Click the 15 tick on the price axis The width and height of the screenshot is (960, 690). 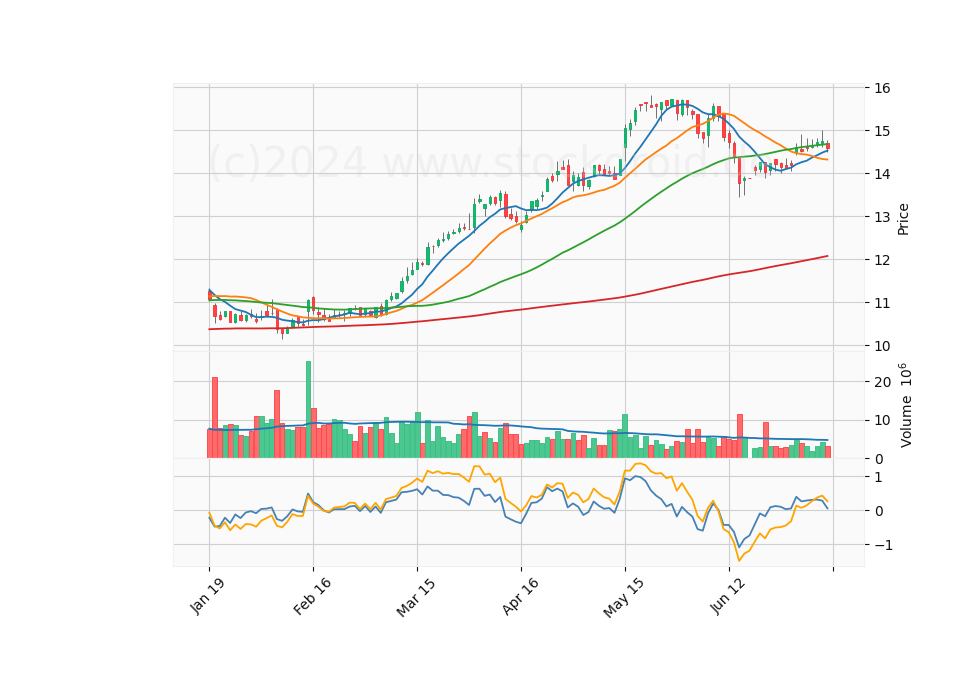882,131
